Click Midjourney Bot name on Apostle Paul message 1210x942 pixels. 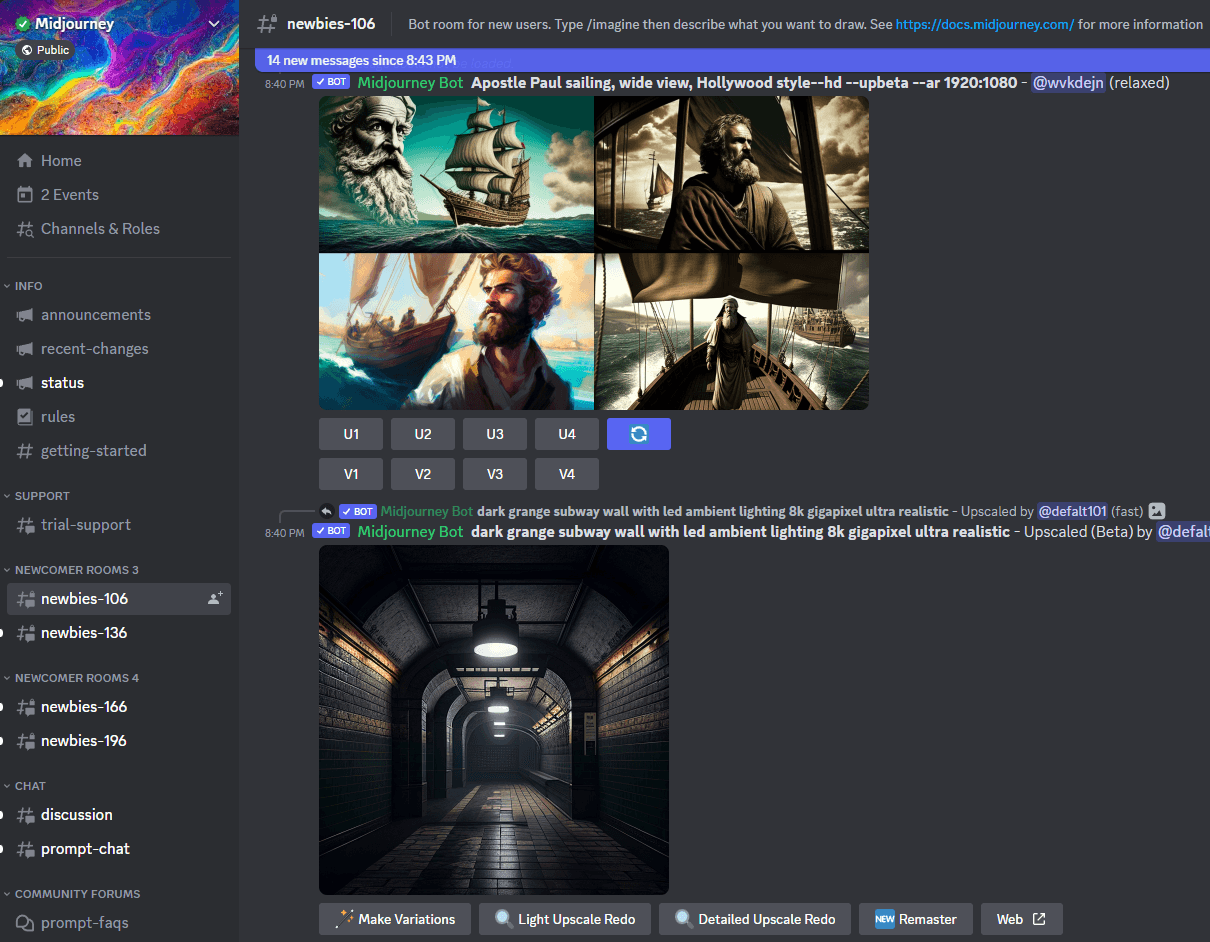(x=410, y=83)
